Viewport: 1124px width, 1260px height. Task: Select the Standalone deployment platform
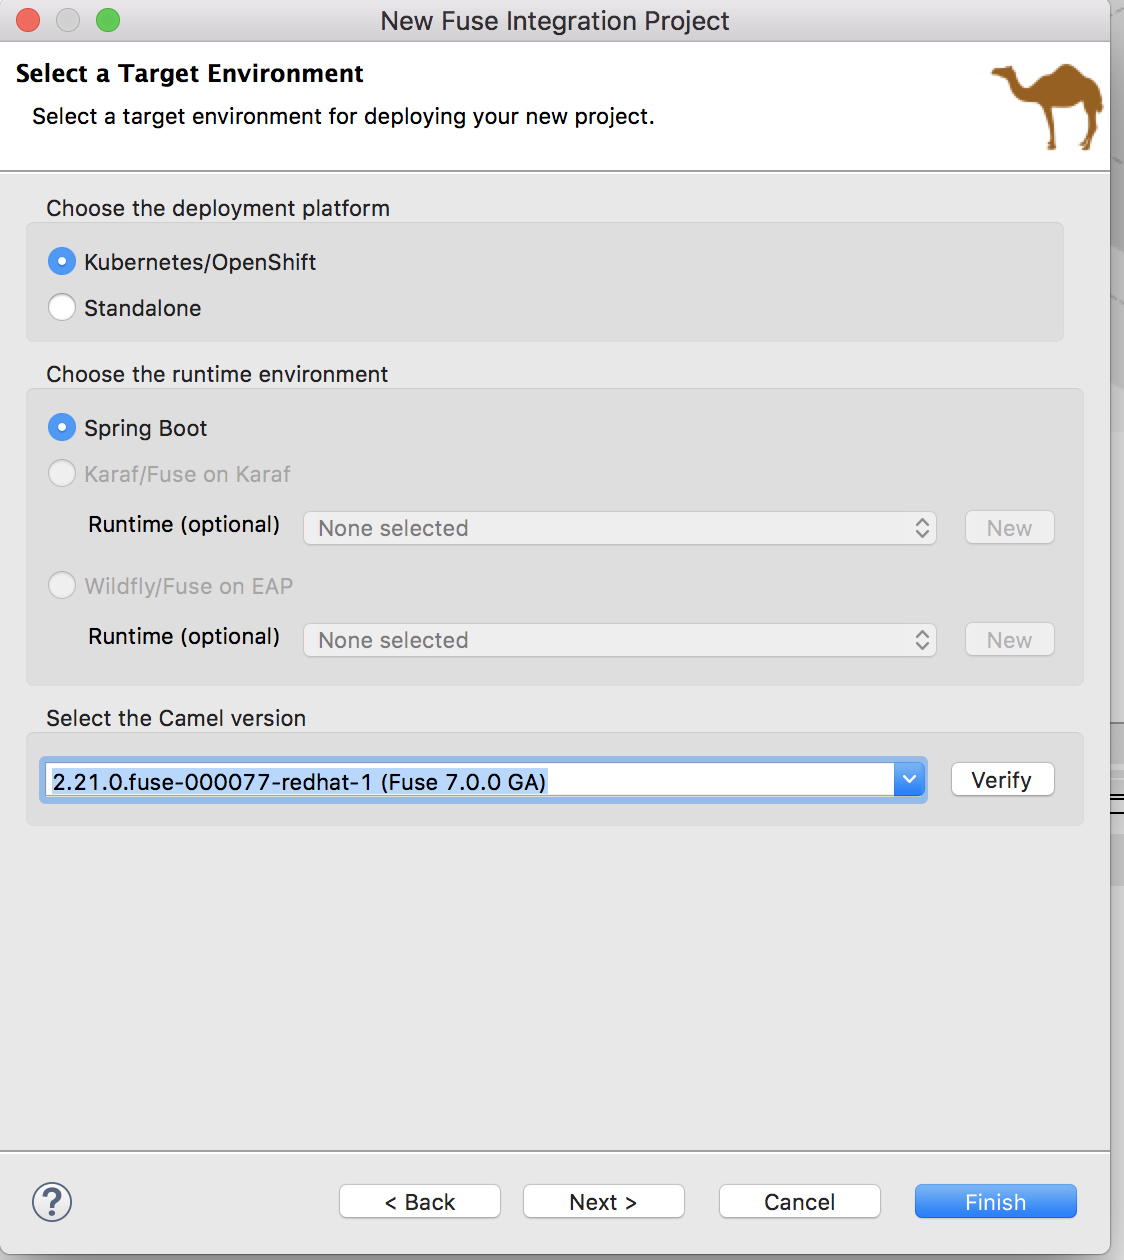[x=62, y=308]
